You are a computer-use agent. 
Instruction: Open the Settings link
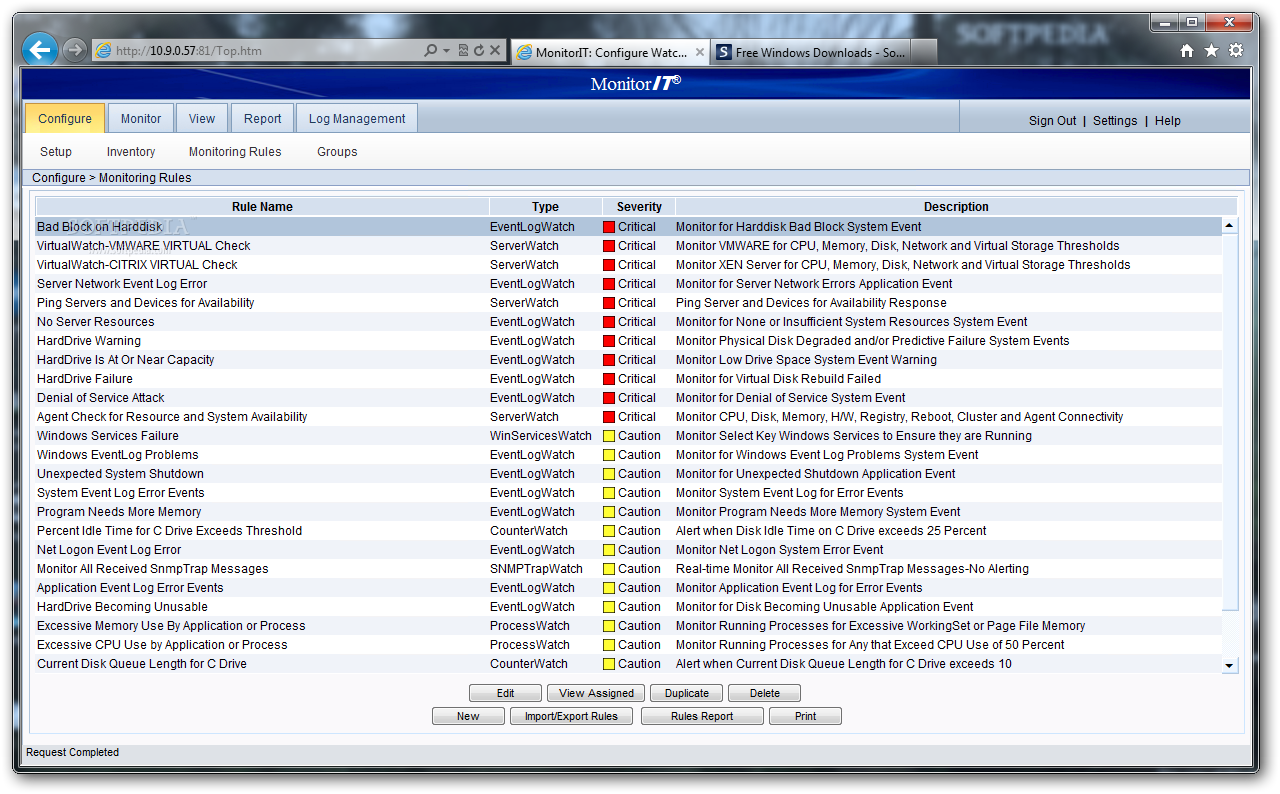(x=1115, y=120)
